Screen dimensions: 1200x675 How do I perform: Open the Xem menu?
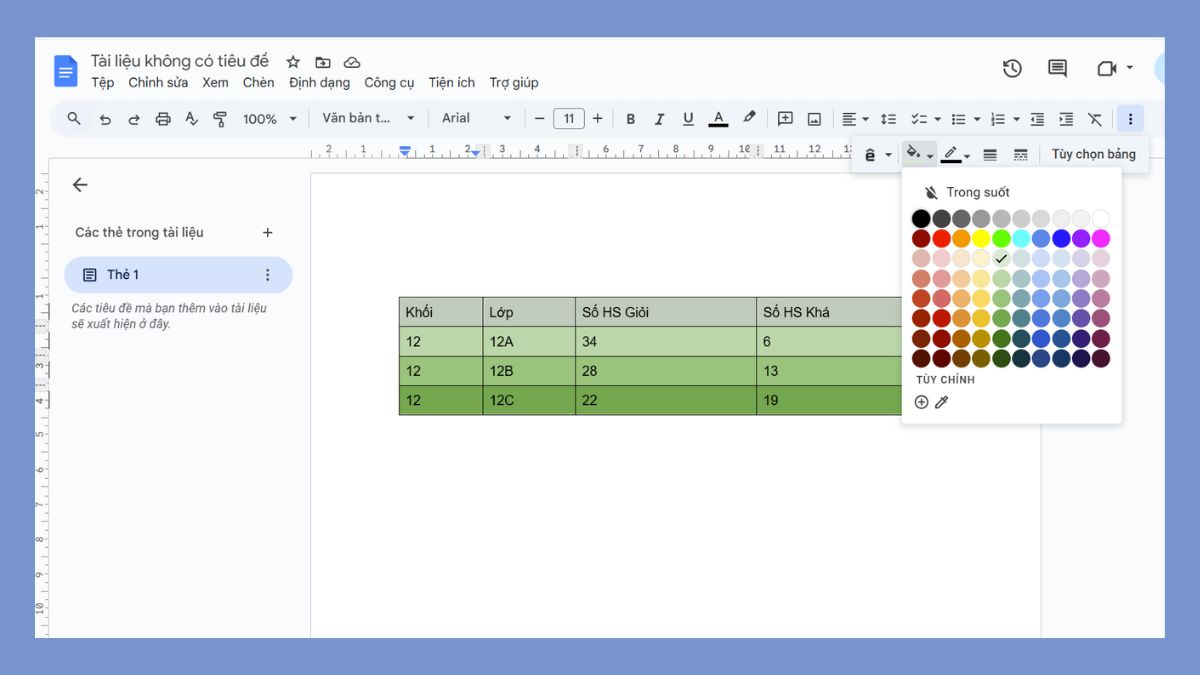[215, 83]
